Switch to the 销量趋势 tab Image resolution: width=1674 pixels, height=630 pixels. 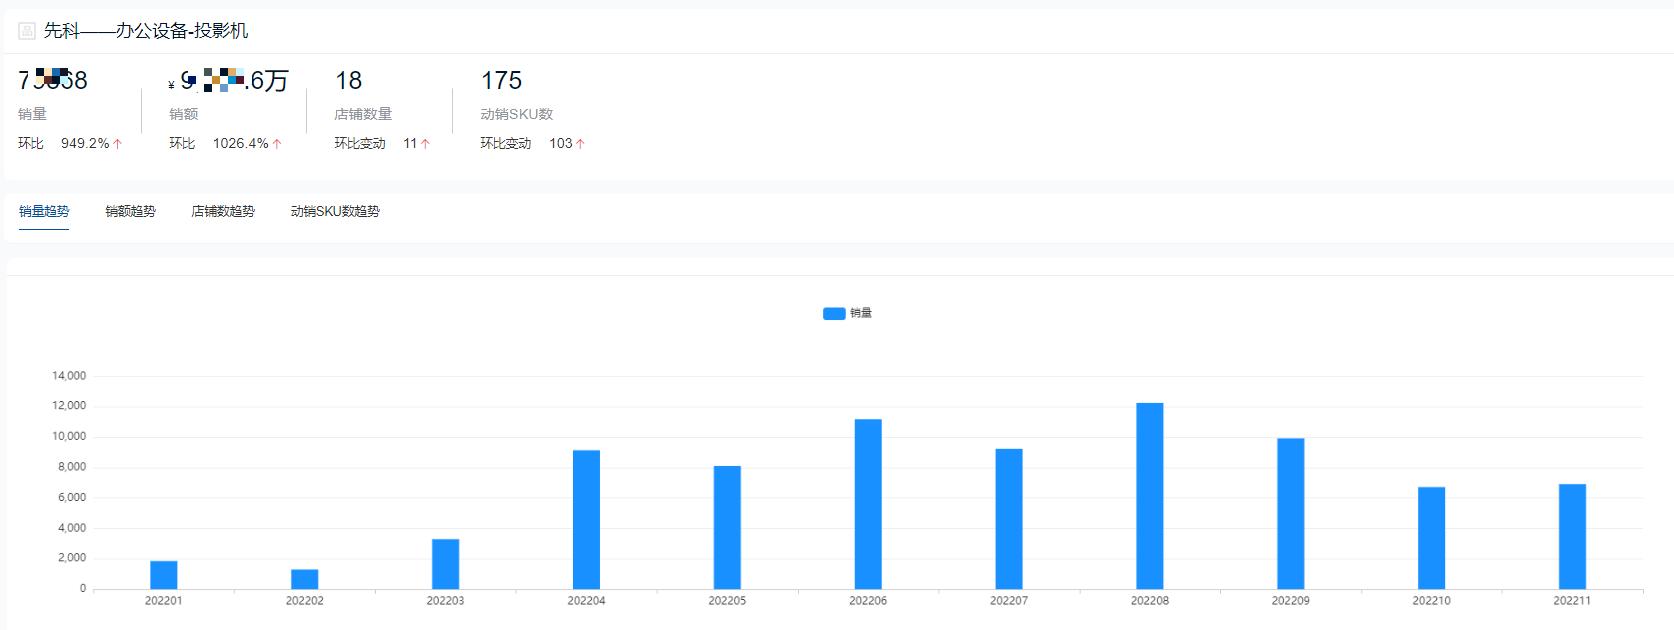(x=44, y=211)
